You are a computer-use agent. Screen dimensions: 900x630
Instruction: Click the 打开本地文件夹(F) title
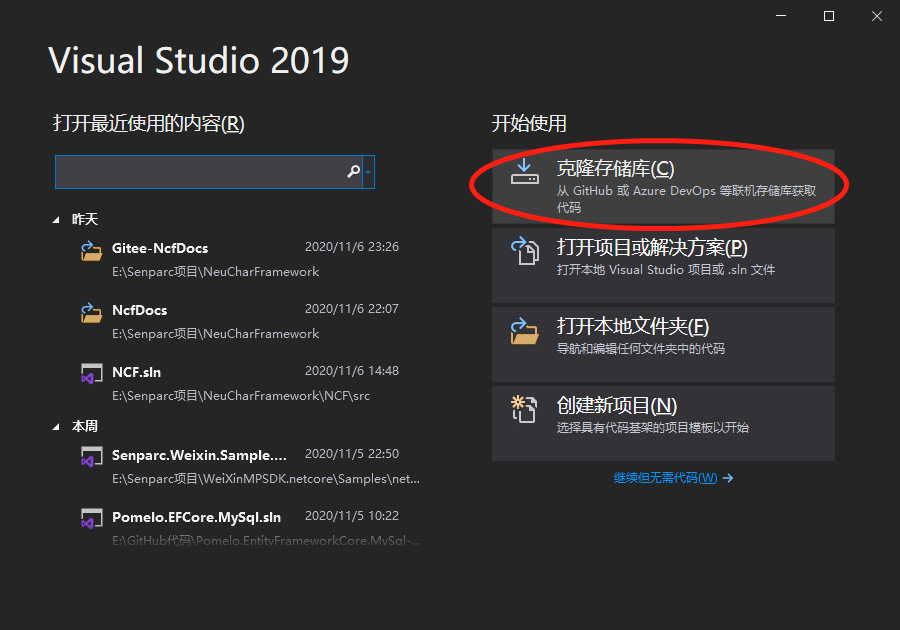click(x=633, y=326)
